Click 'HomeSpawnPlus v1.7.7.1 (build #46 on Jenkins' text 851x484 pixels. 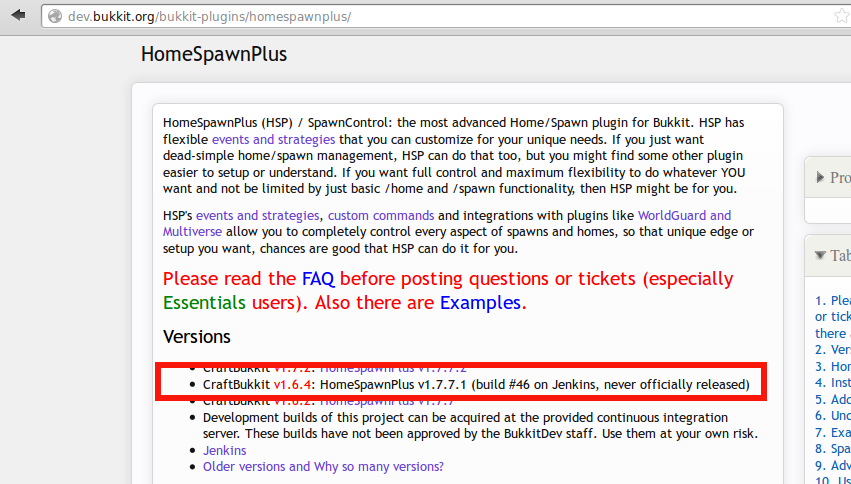(x=459, y=385)
